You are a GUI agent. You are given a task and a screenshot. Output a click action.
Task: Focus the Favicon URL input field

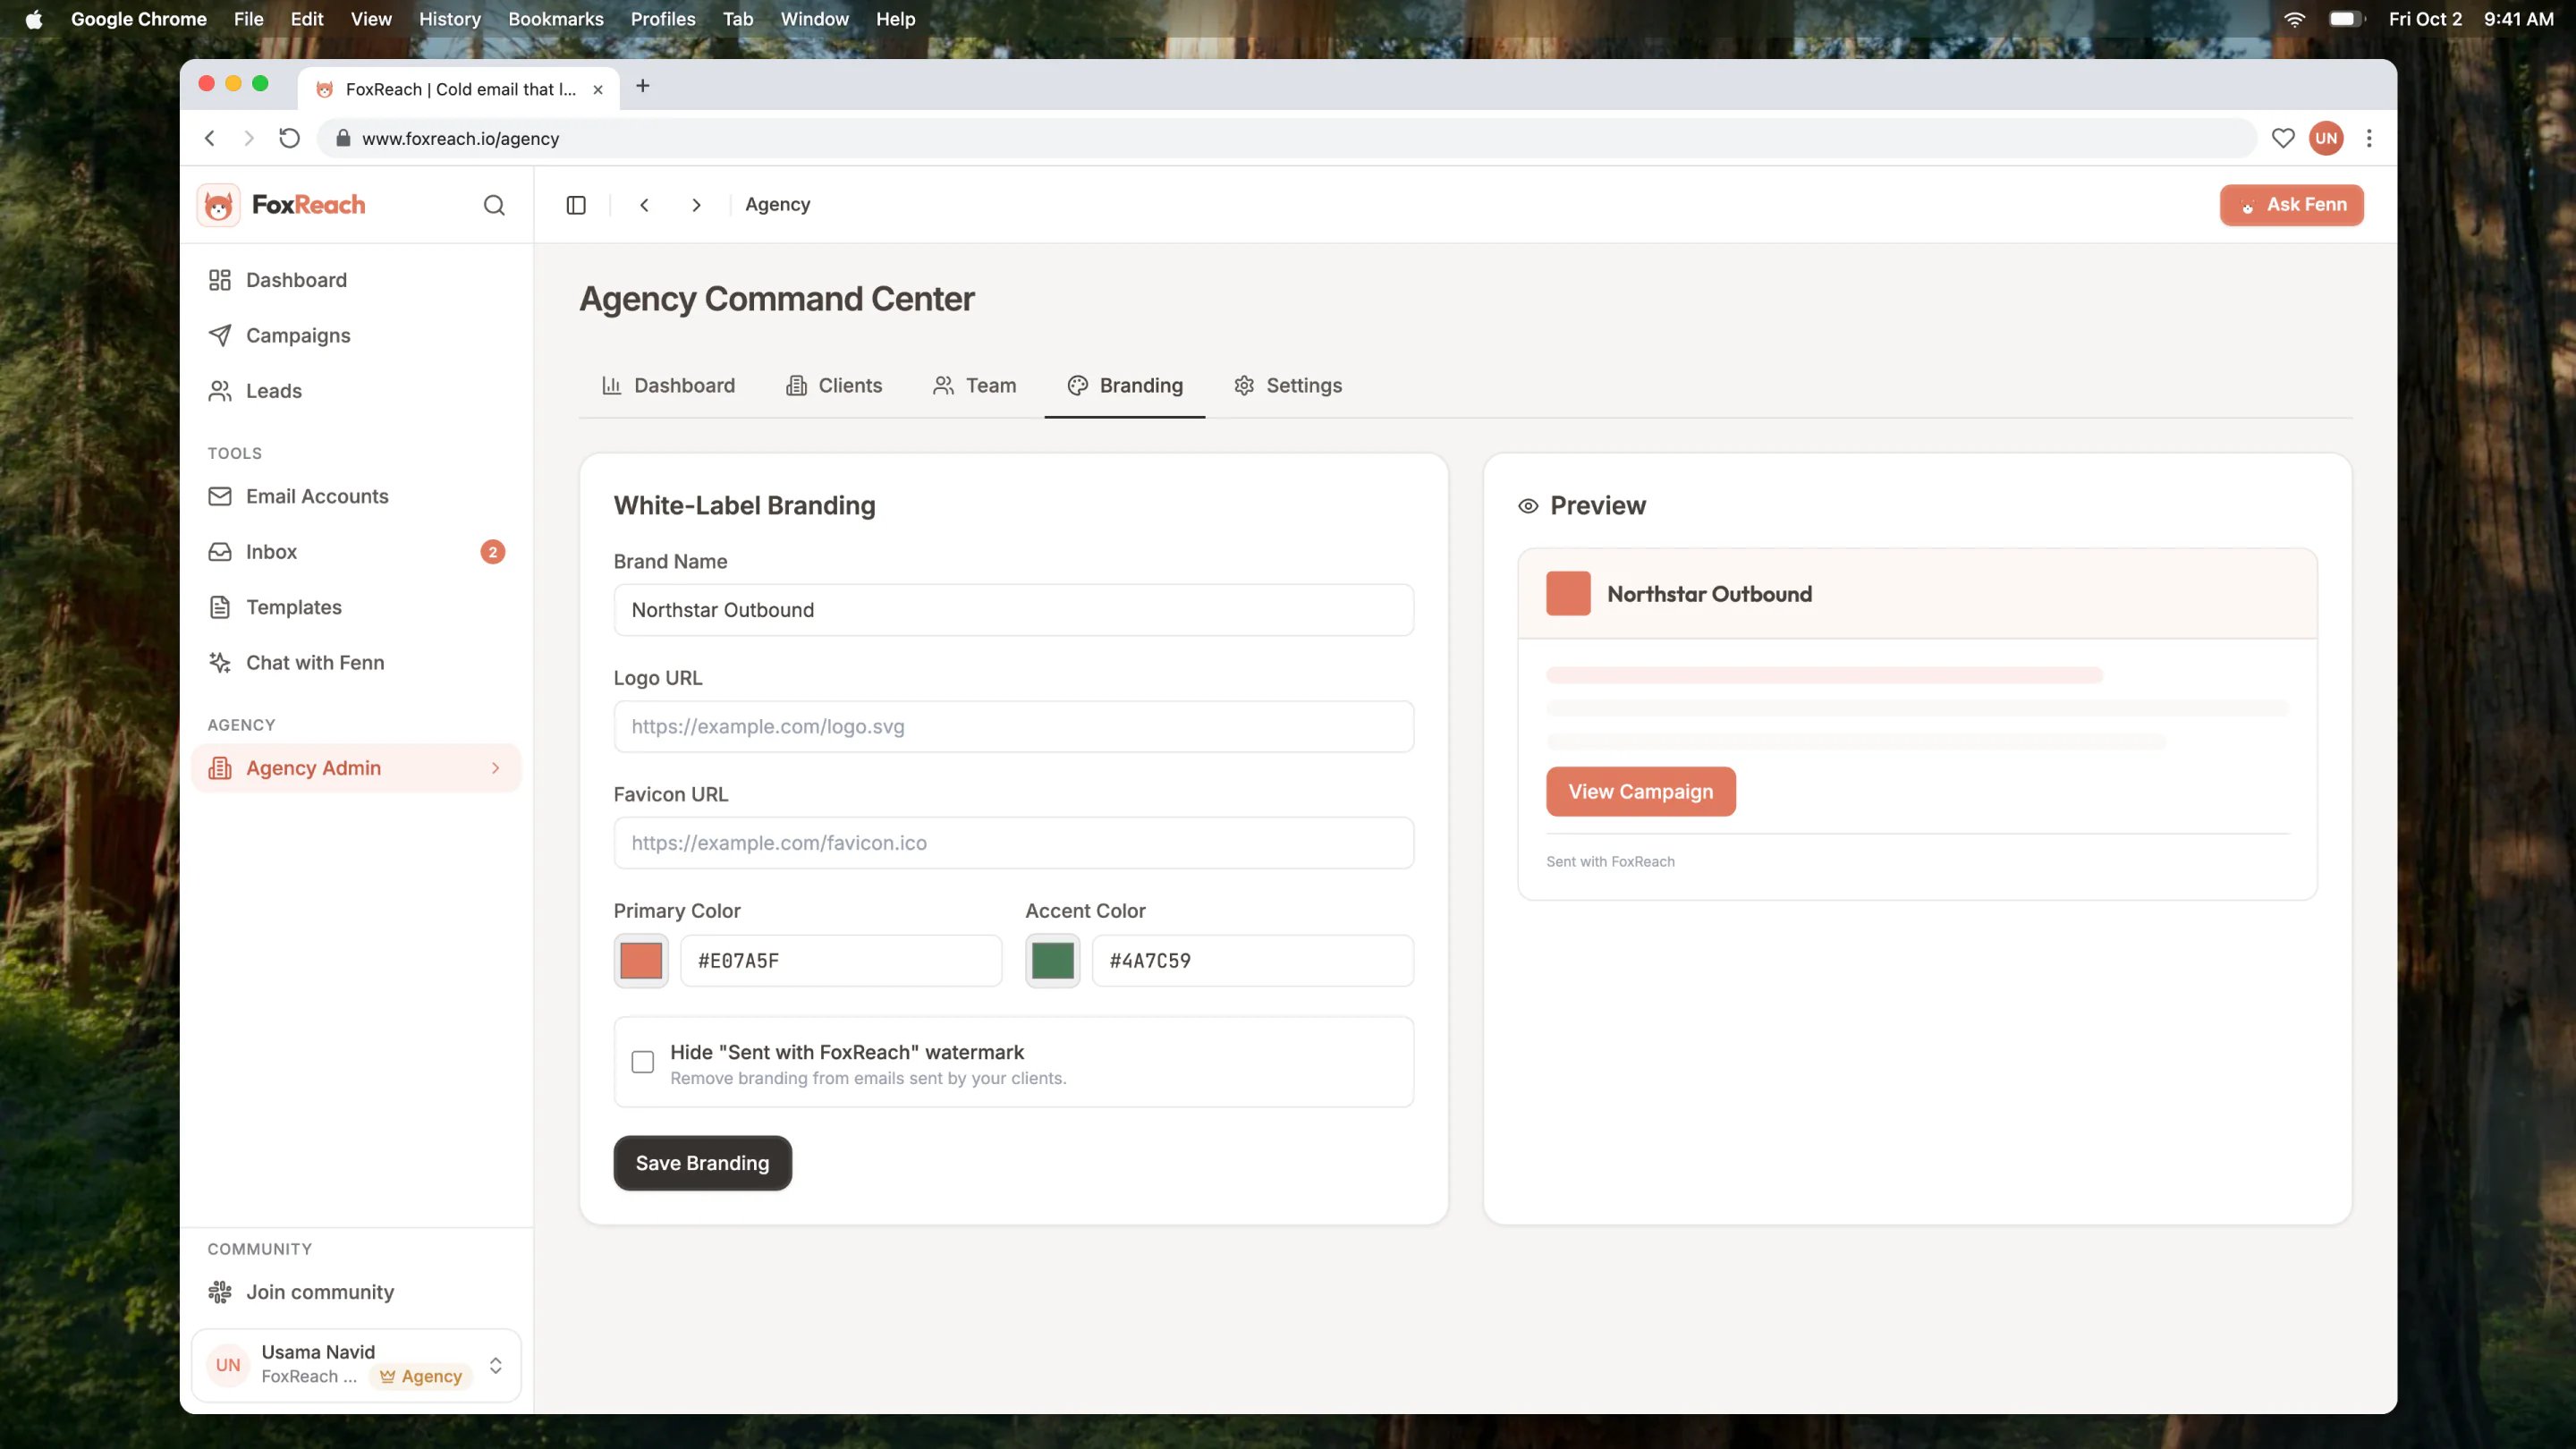(1013, 843)
